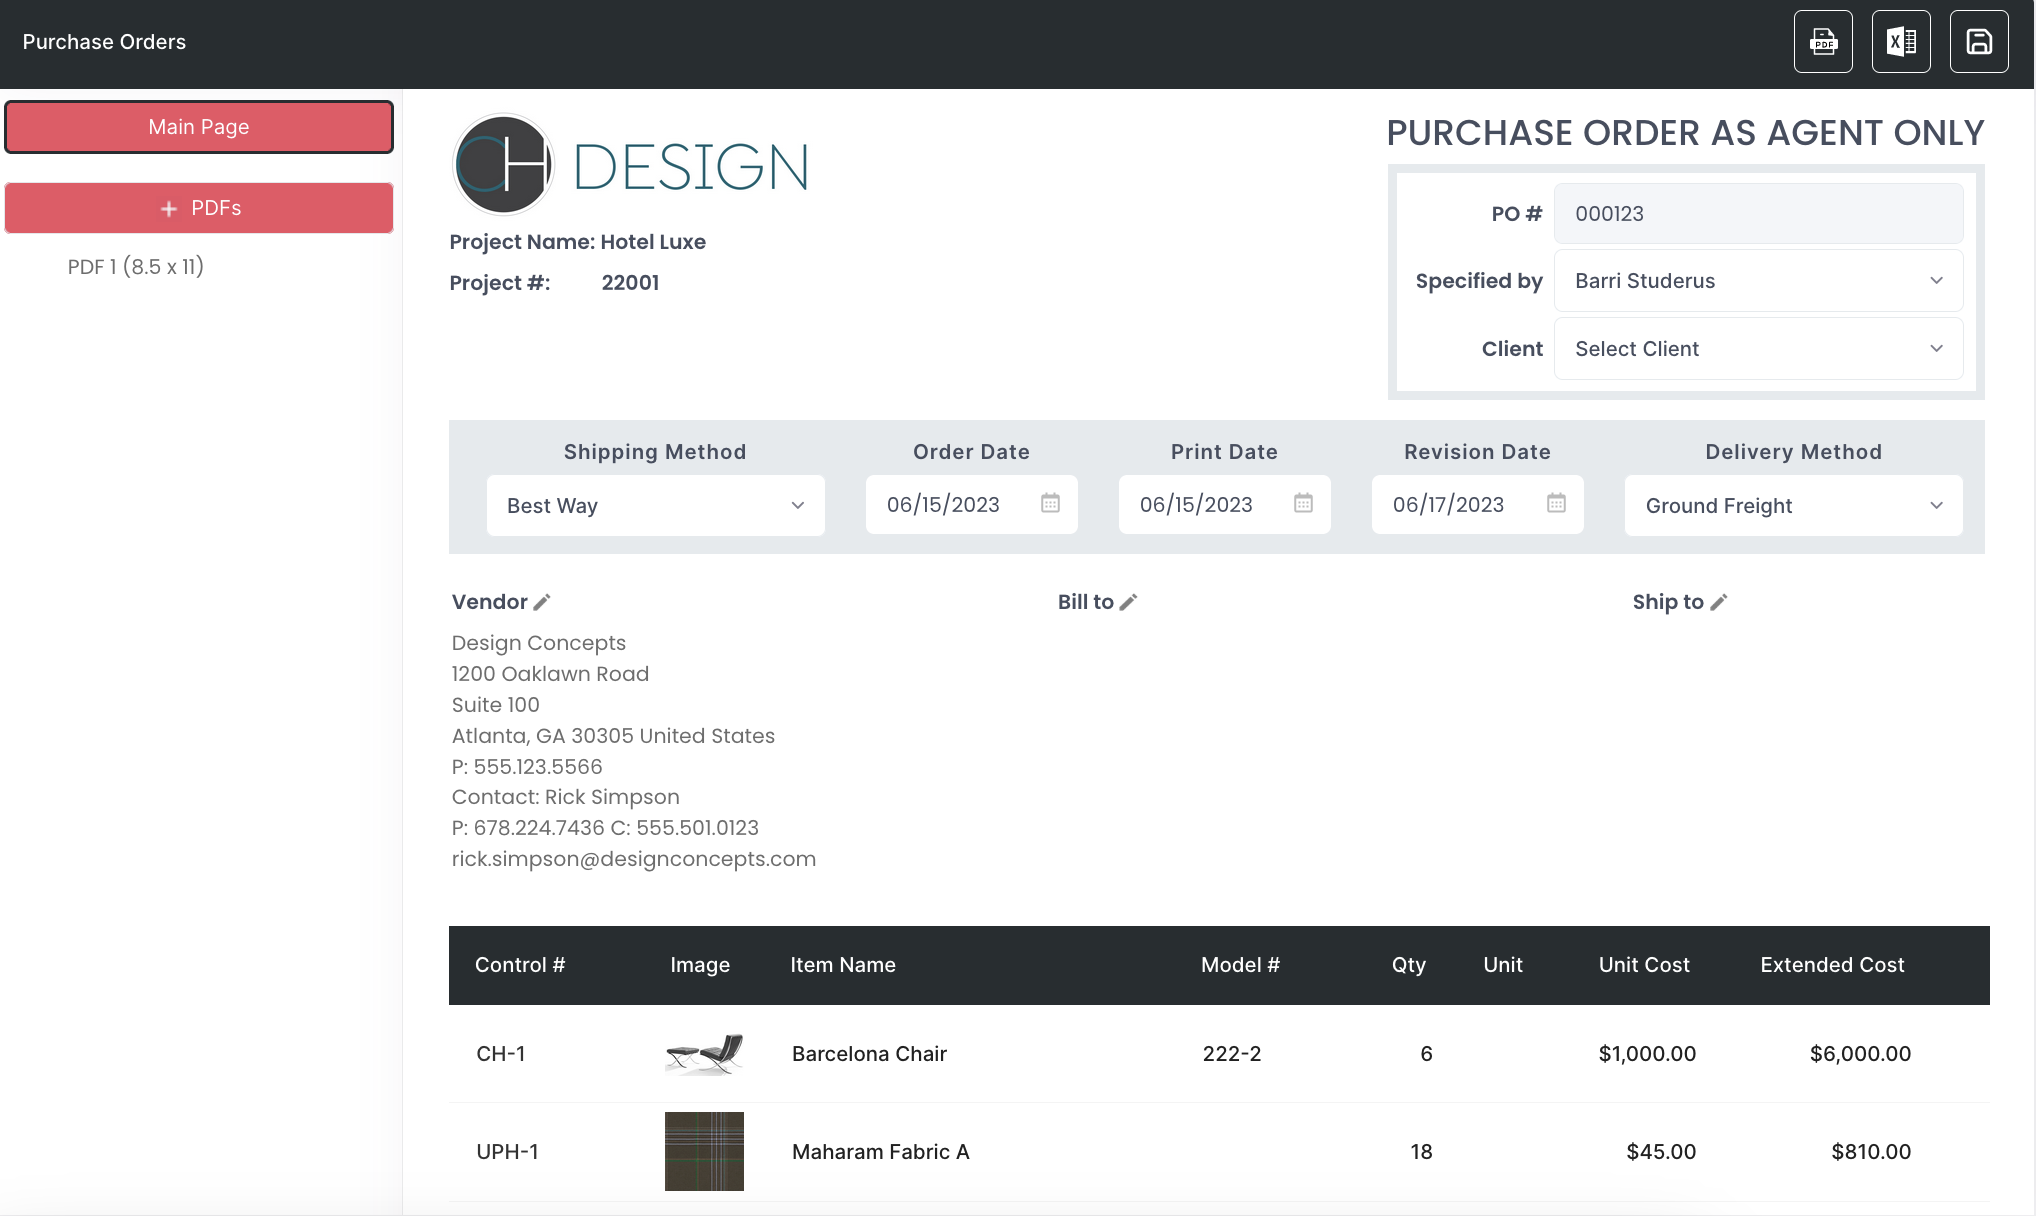Click the Print Date field
Image resolution: width=2036 pixels, height=1216 pixels.
coord(1224,504)
